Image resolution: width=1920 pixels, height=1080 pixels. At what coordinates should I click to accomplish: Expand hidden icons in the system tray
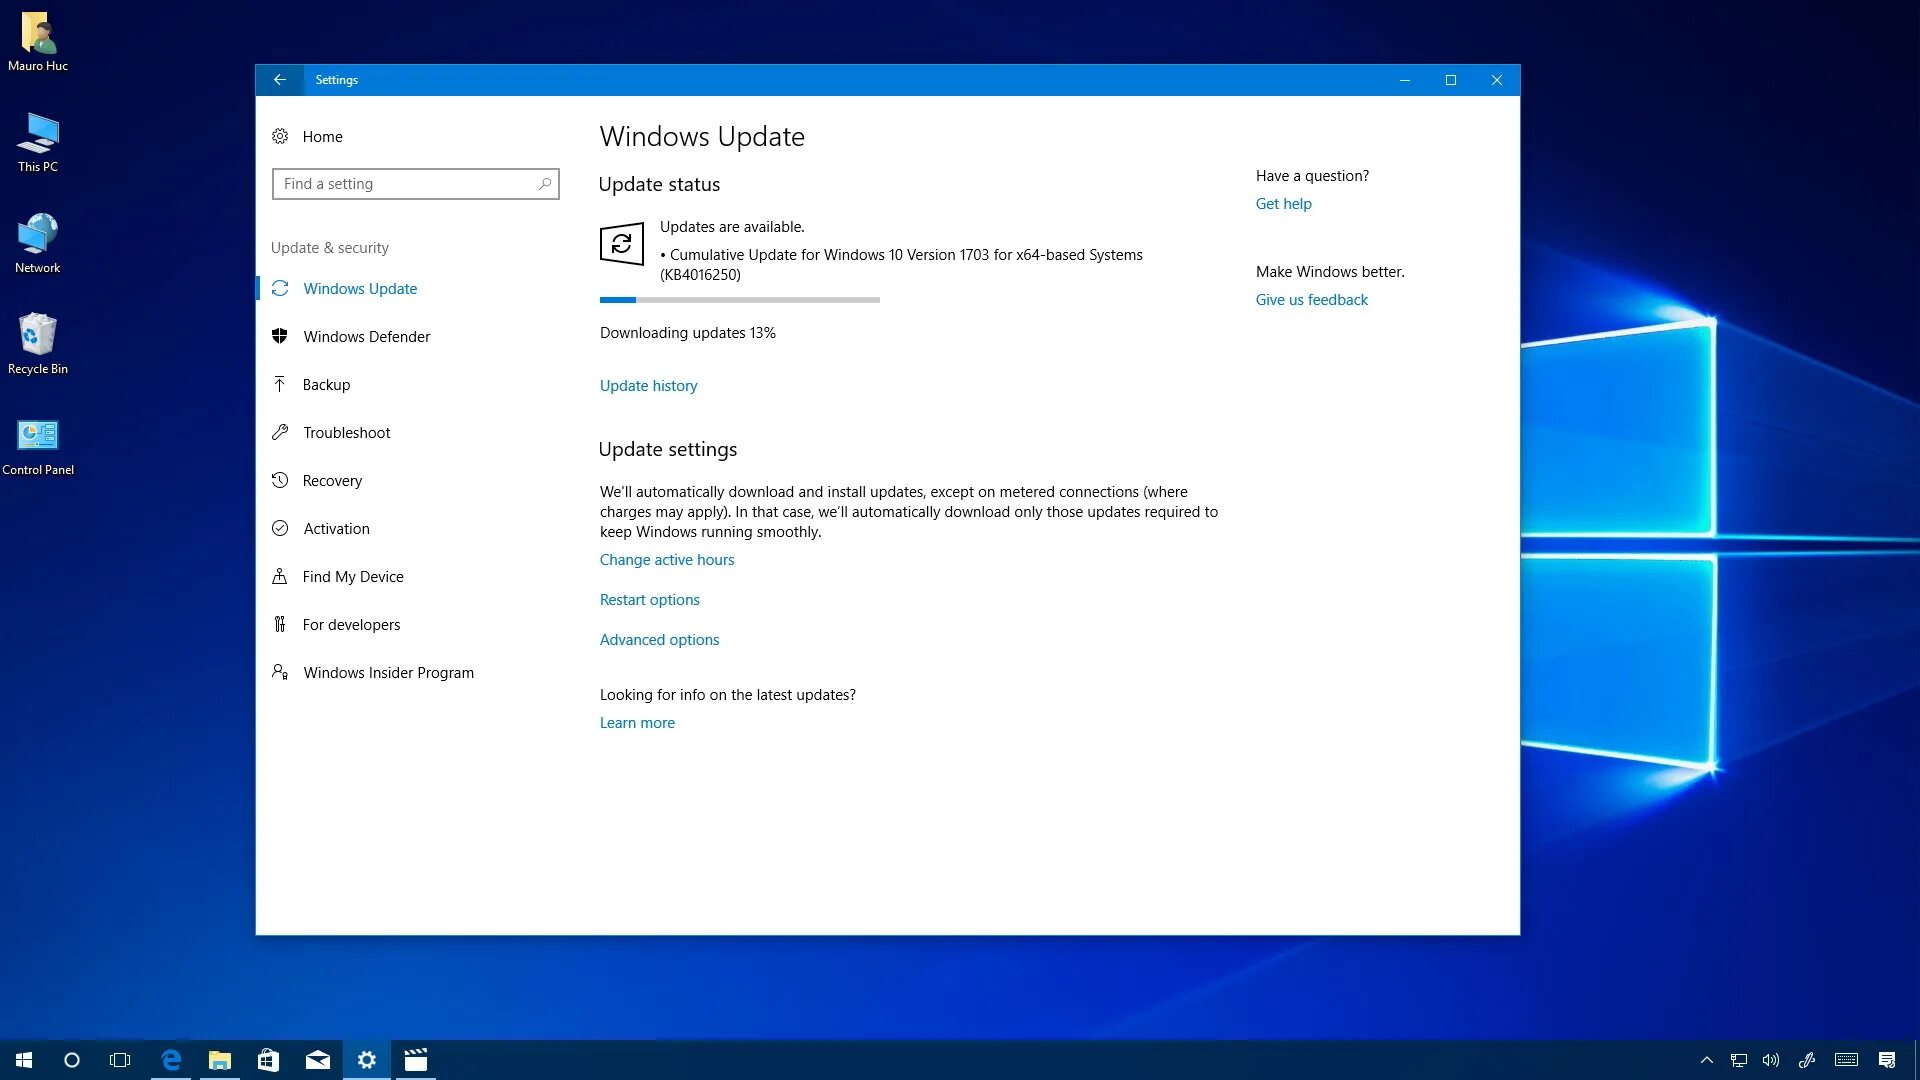coord(1705,1059)
